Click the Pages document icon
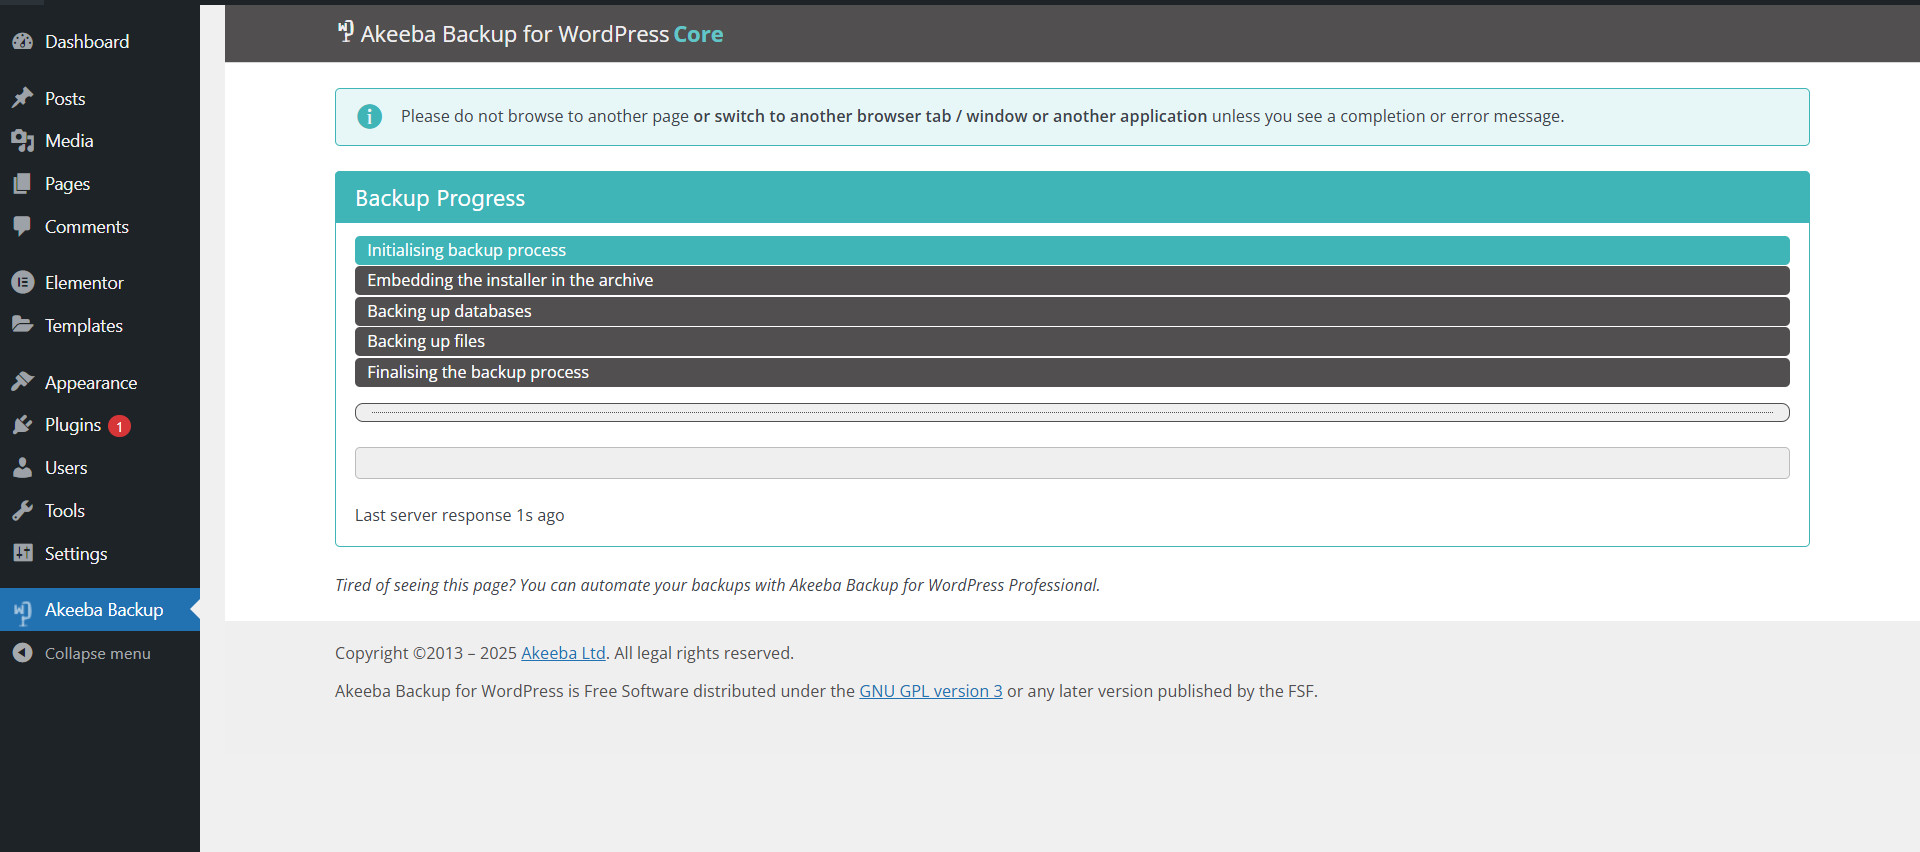The width and height of the screenshot is (1920, 852). point(22,184)
